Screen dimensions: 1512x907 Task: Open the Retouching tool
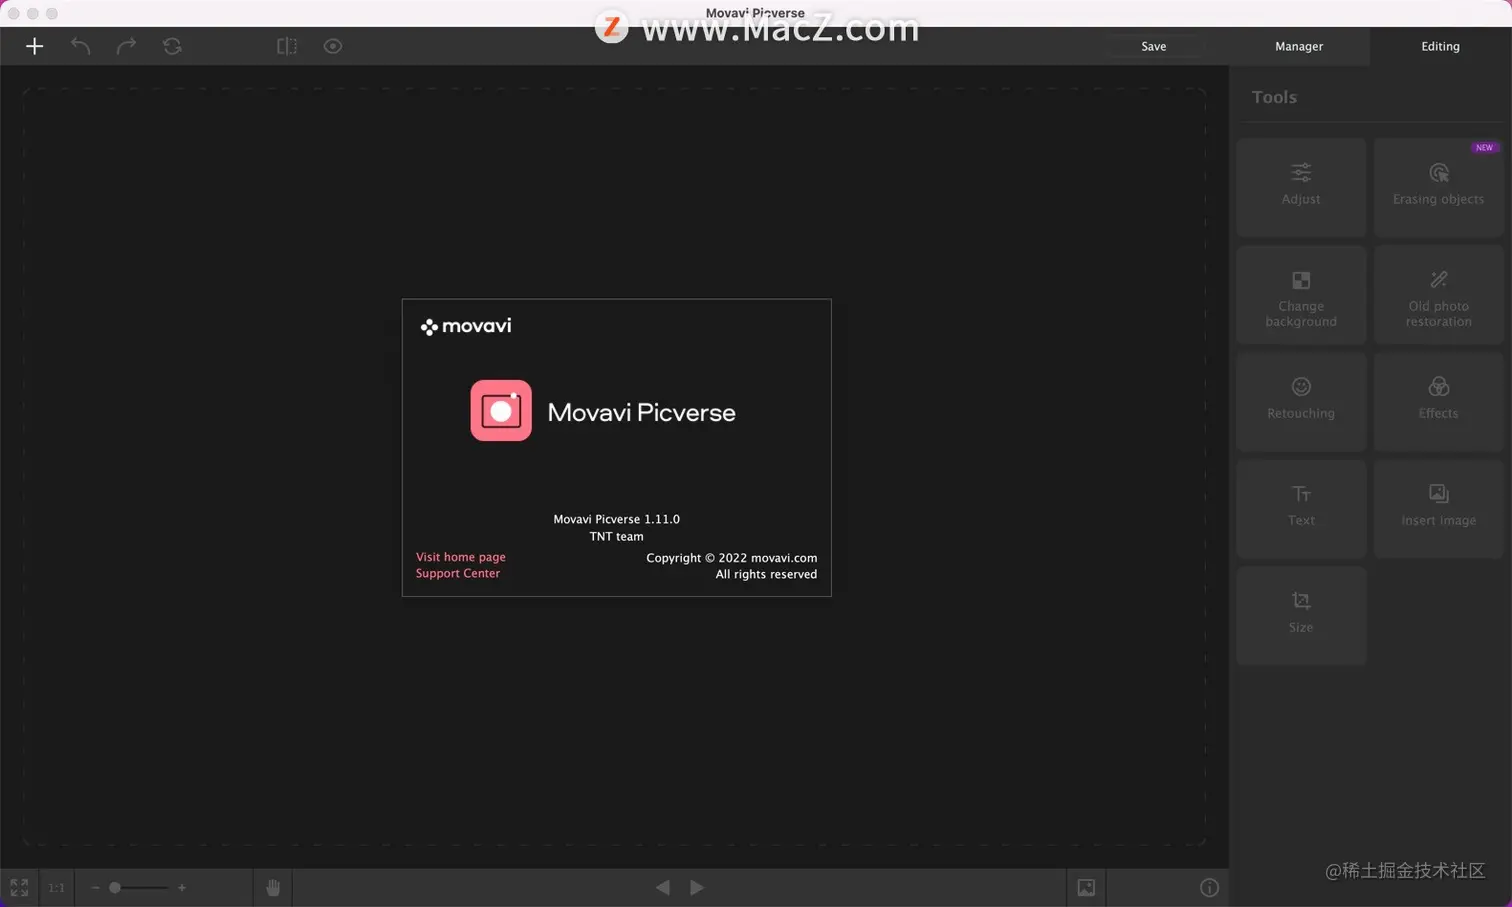click(1301, 402)
